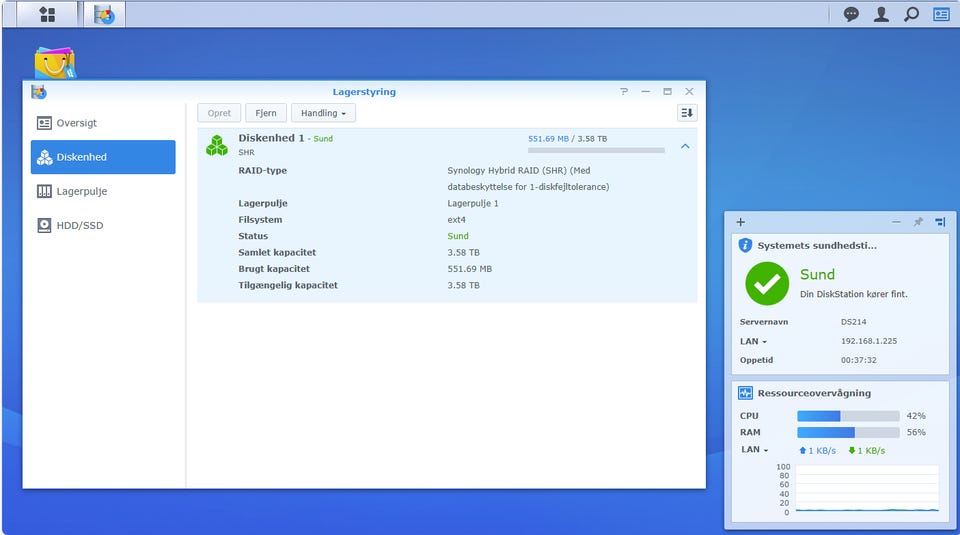Open the notifications chat bubble icon
The width and height of the screenshot is (960, 535).
(851, 14)
